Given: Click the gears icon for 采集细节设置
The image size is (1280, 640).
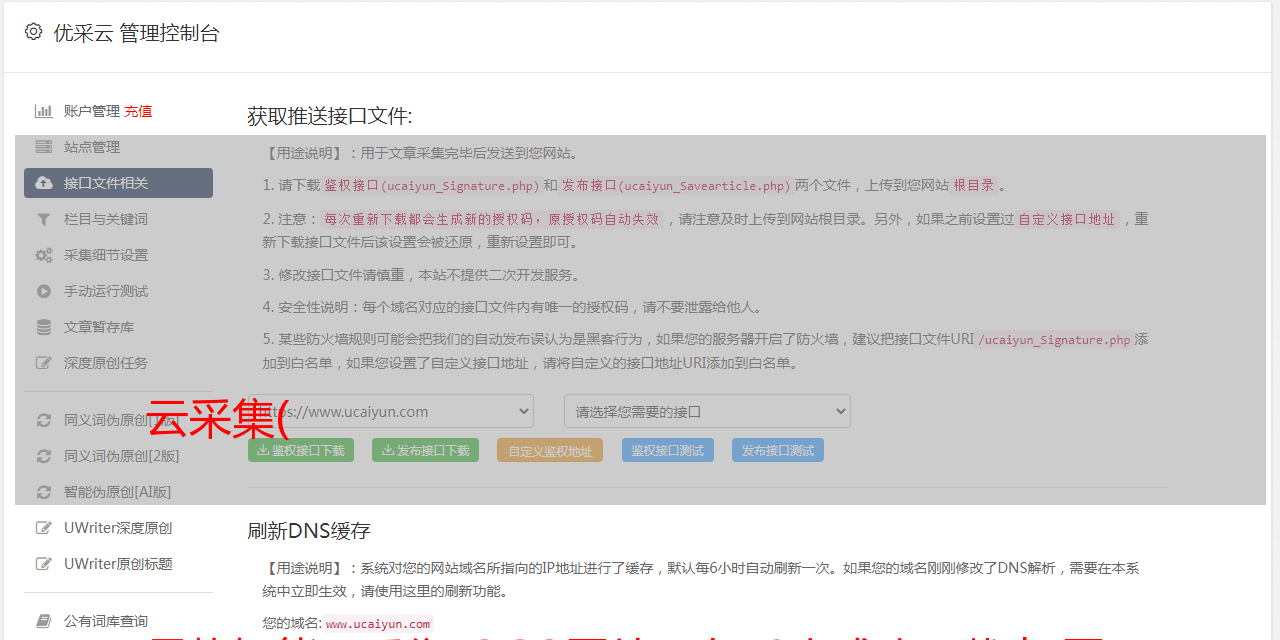Looking at the screenshot, I should 43,255.
